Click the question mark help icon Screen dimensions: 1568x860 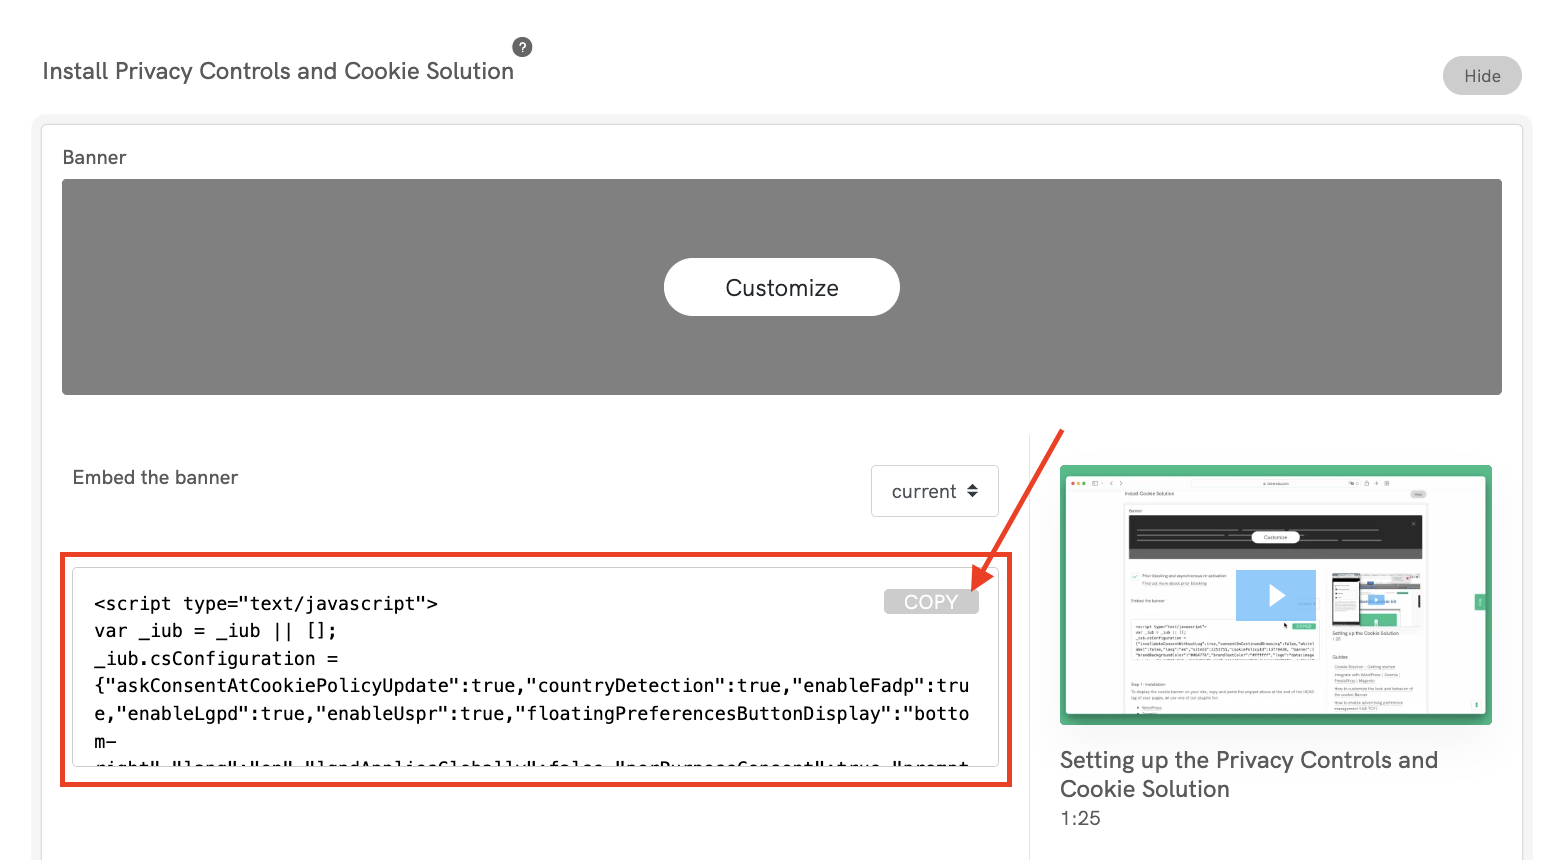pyautogui.click(x=522, y=47)
